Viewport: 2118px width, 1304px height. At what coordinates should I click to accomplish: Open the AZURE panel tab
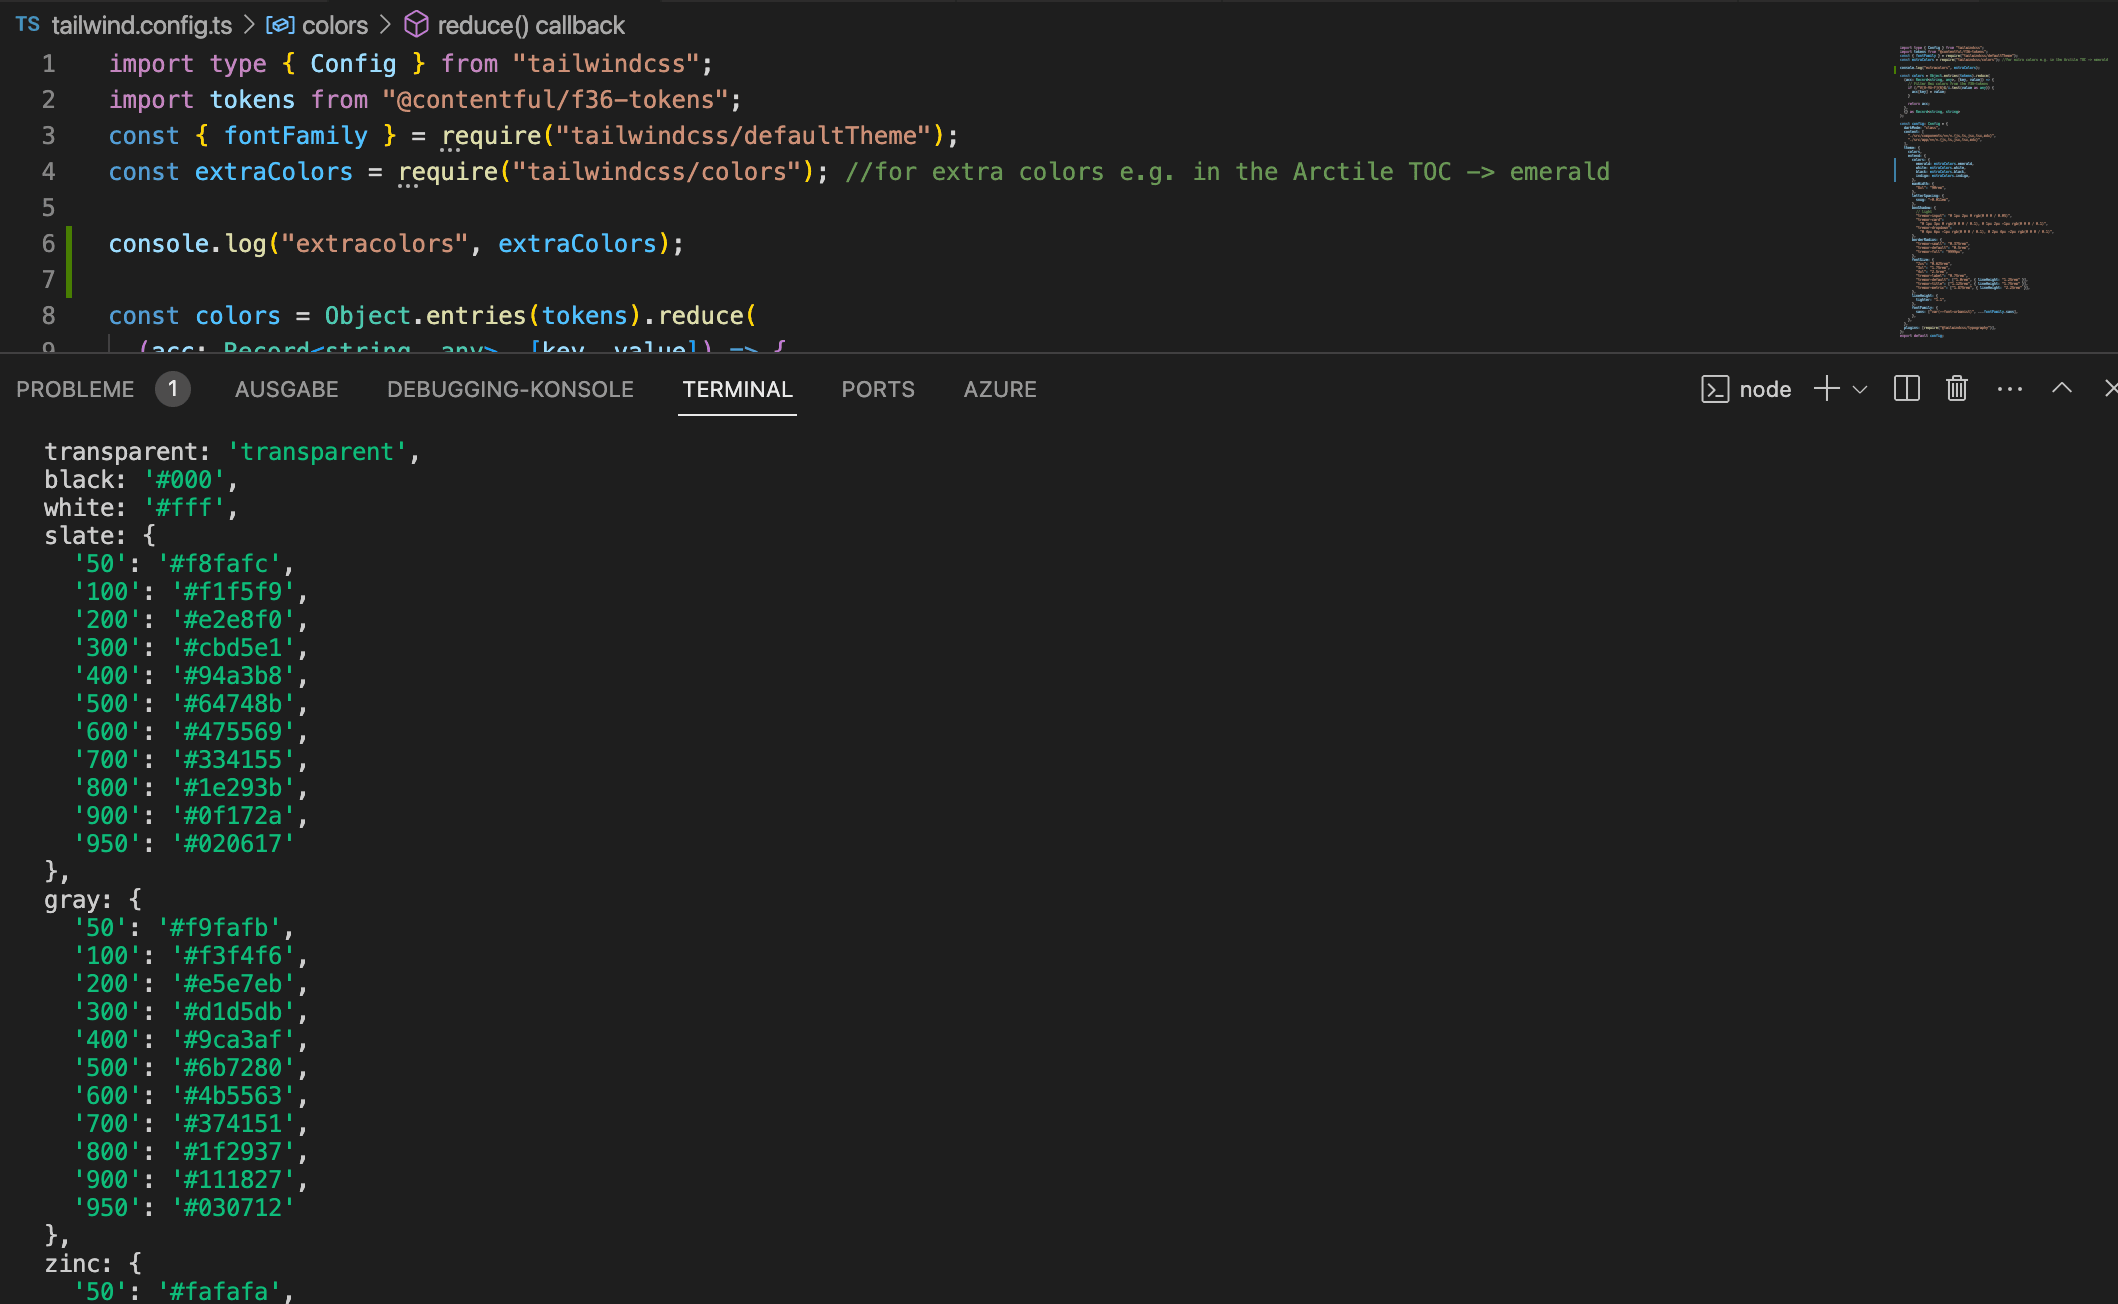click(999, 389)
